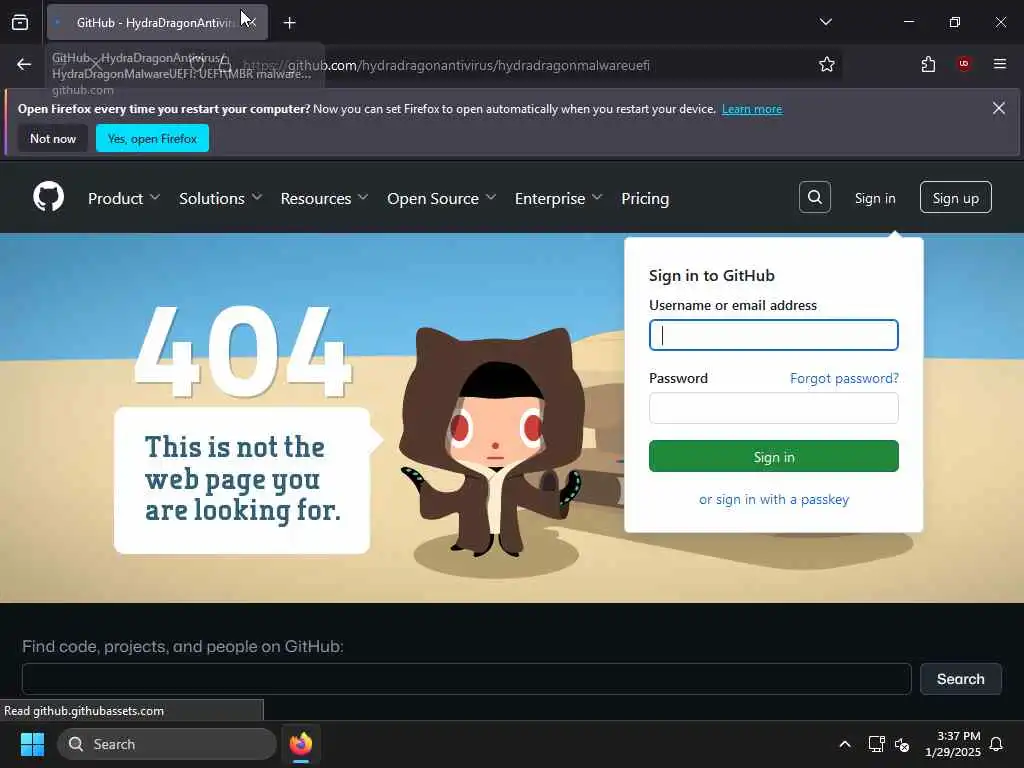This screenshot has width=1024, height=768.
Task: Click the Sign up button
Action: click(955, 198)
